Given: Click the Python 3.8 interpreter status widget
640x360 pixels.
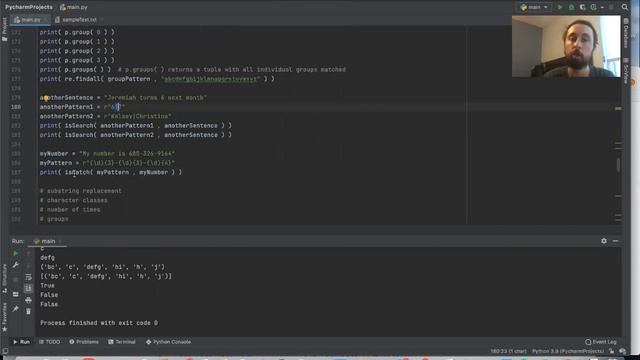Looking at the screenshot, I should pos(568,351).
